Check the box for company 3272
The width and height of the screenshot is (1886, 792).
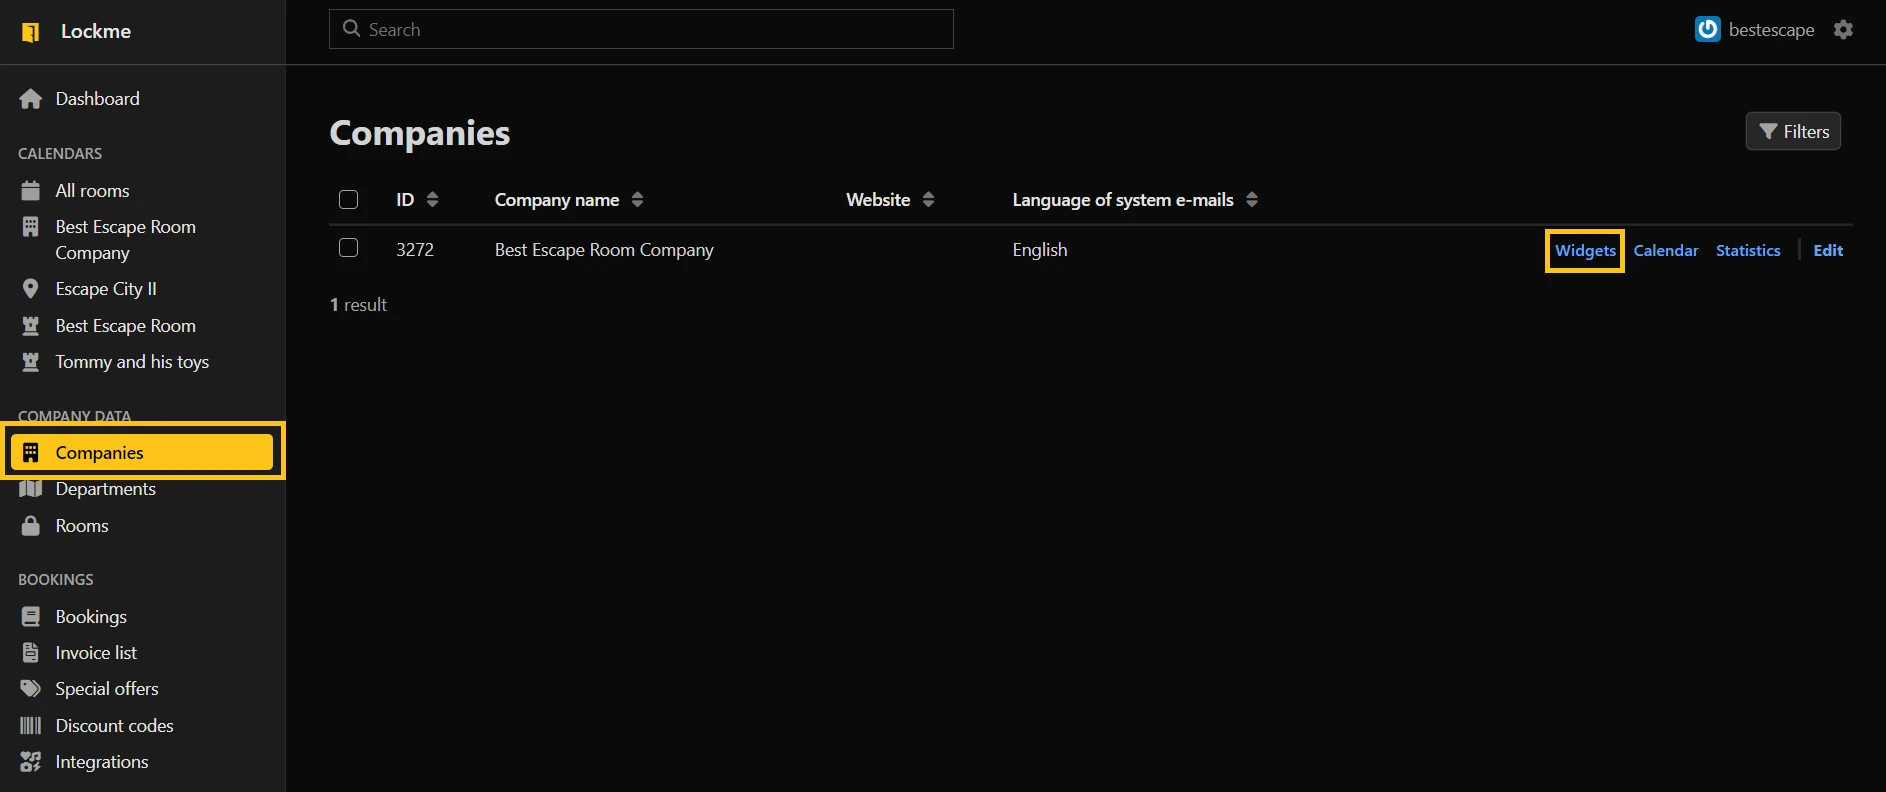coord(348,248)
